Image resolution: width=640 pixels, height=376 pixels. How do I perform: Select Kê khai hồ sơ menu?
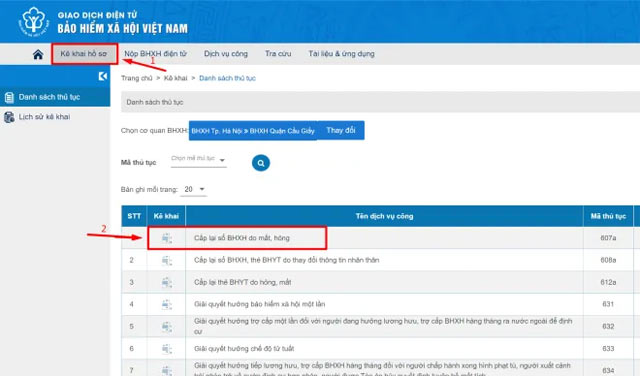tap(84, 54)
